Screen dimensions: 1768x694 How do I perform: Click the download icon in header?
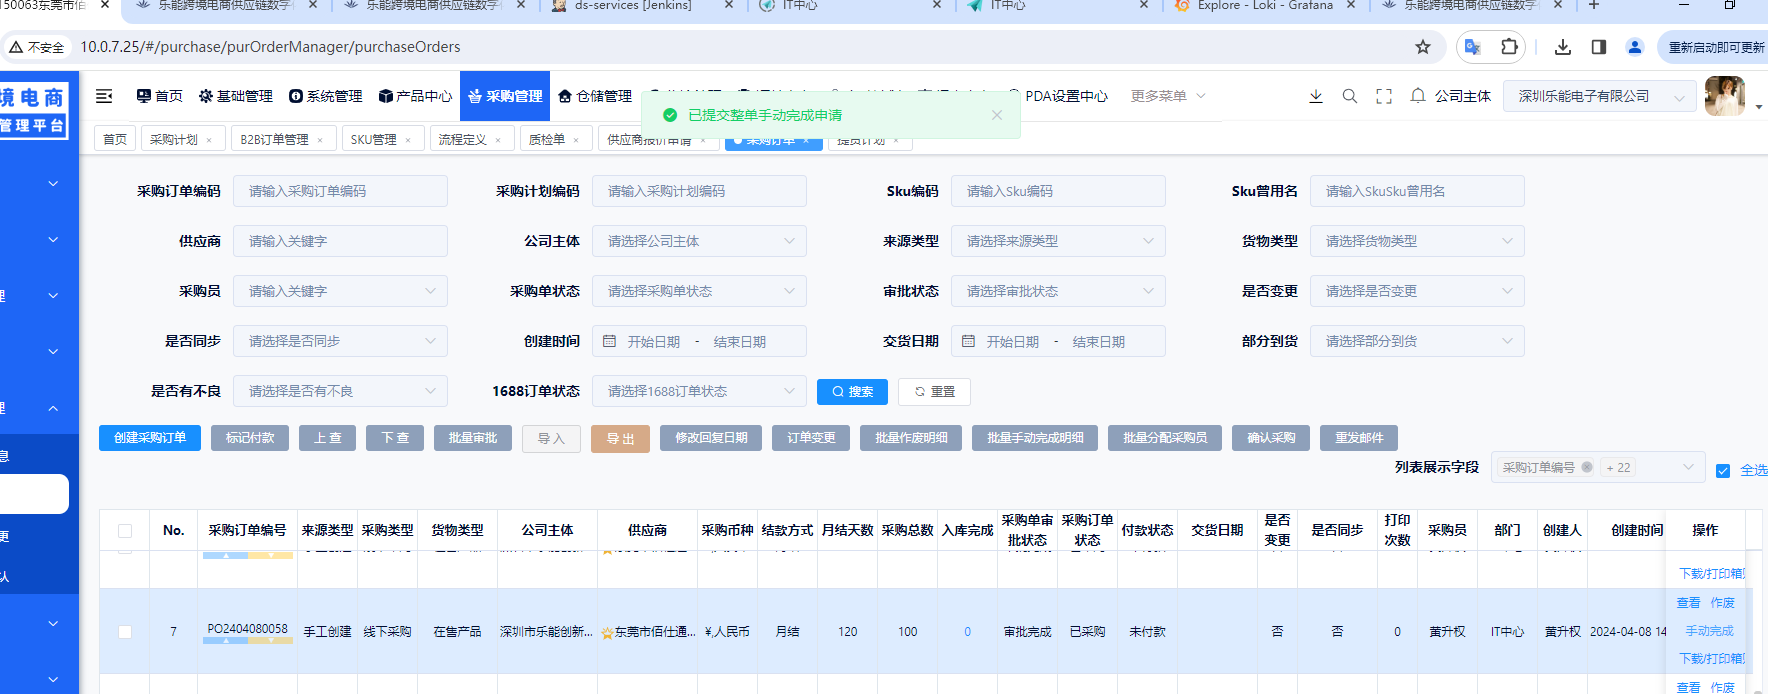coord(1316,96)
